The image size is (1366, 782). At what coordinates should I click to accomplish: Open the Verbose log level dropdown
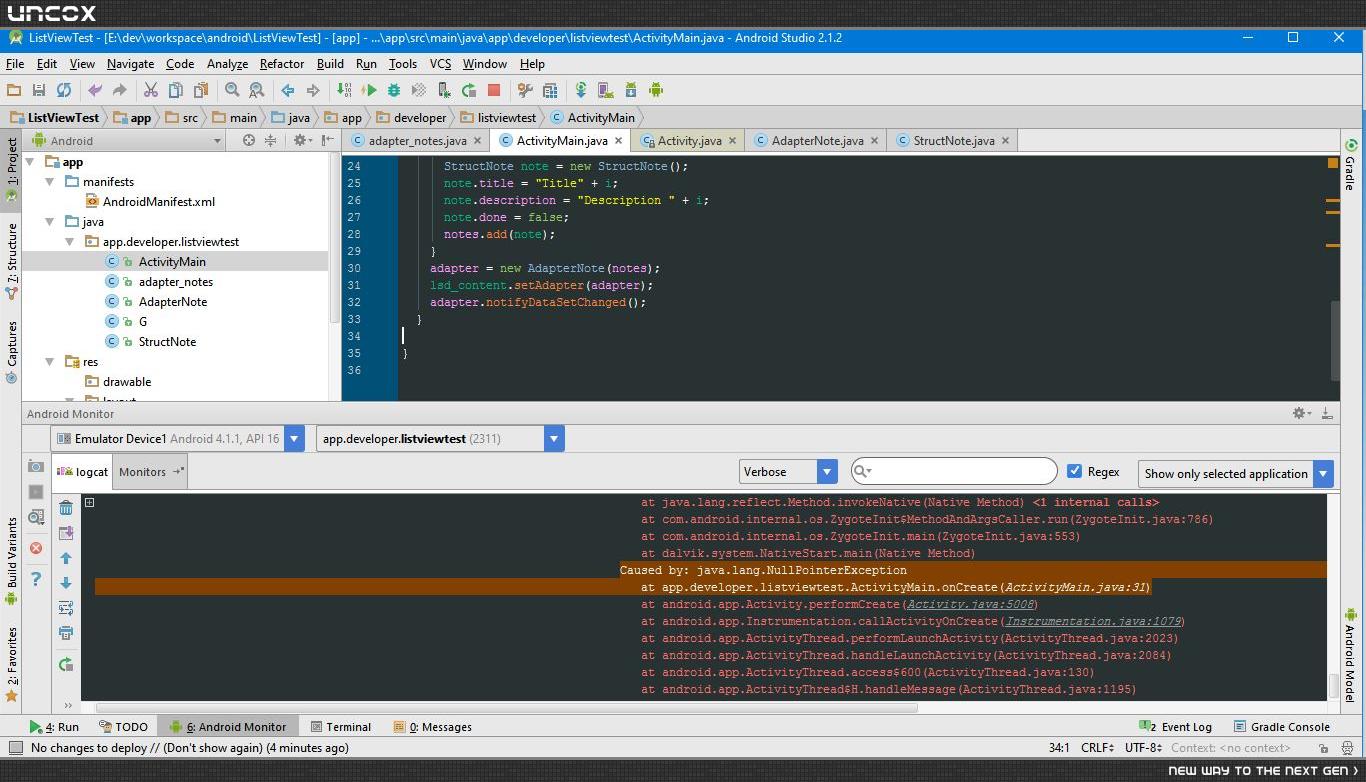tap(827, 472)
